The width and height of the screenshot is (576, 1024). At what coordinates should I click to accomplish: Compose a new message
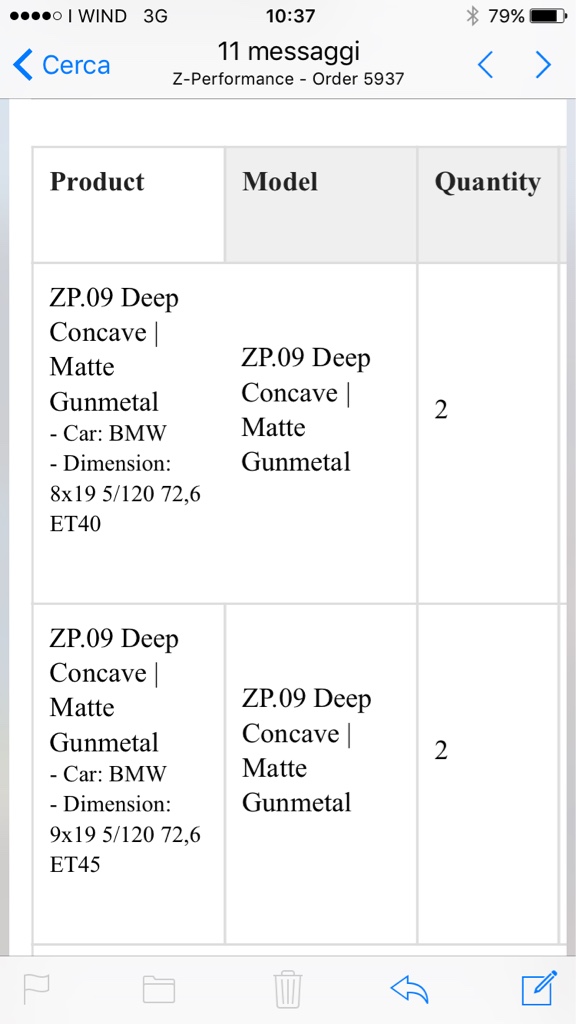coord(539,988)
